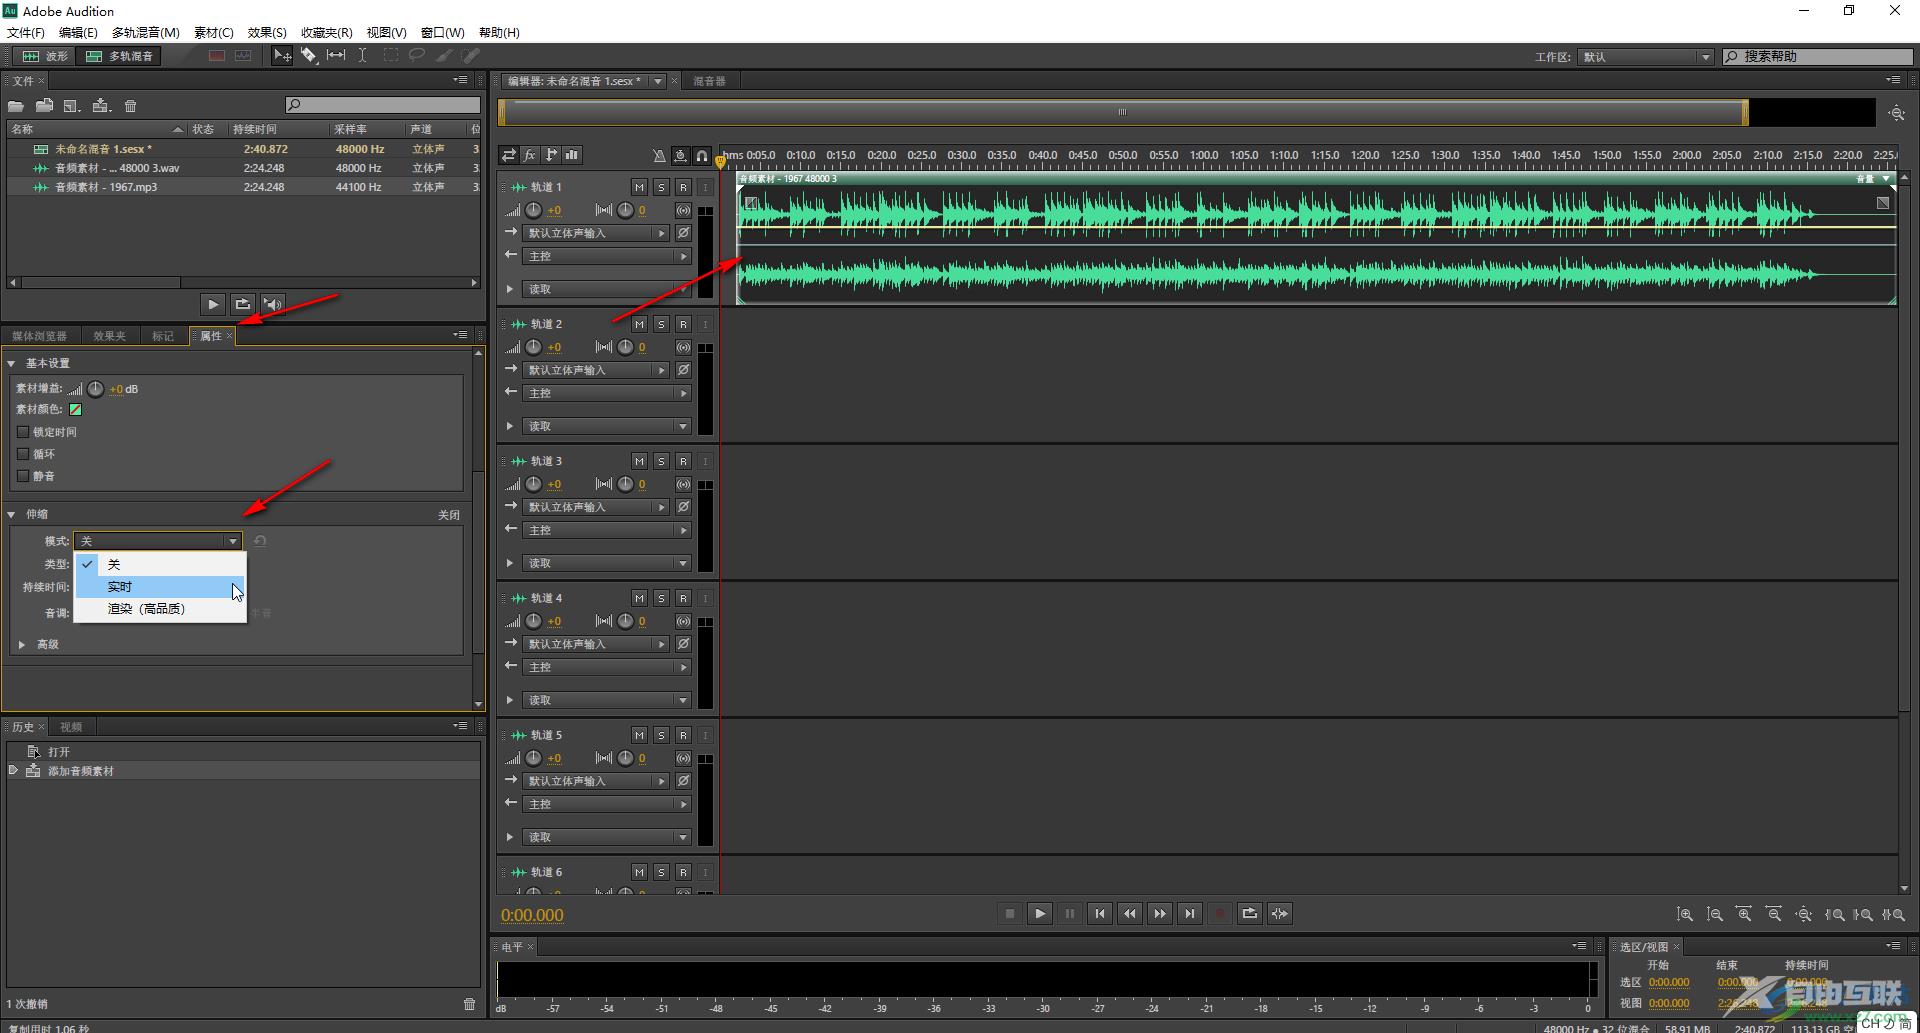Mute Track 1 with M button
The height and width of the screenshot is (1033, 1920).
click(639, 187)
